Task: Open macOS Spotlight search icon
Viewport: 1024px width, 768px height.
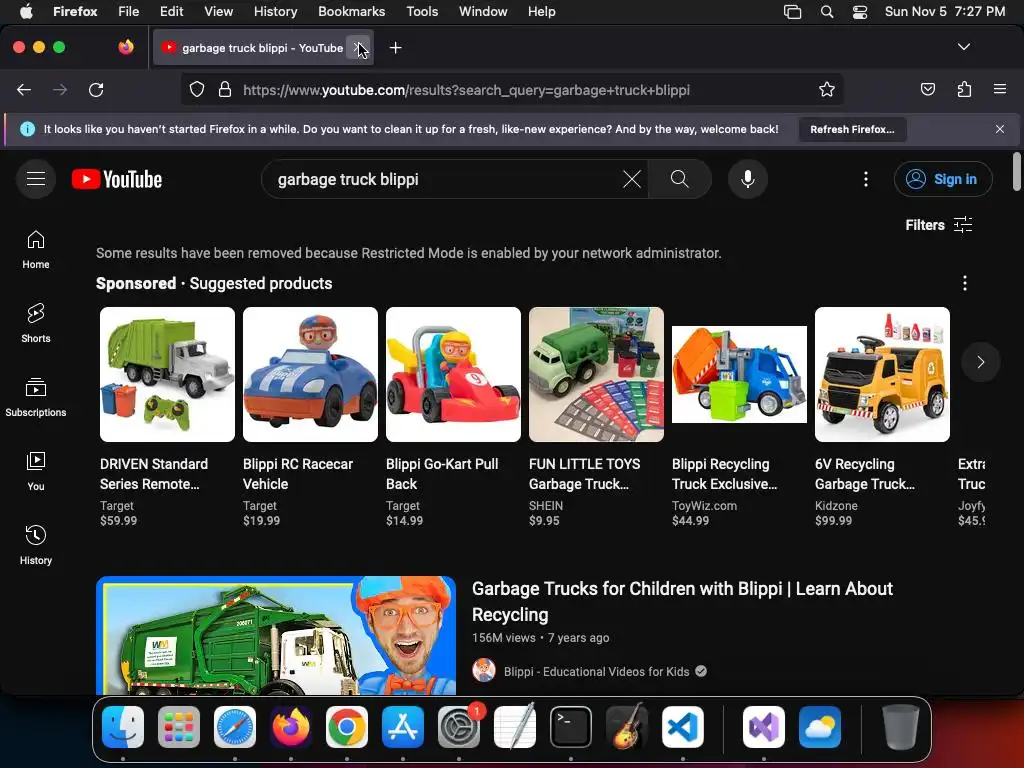Action: [x=827, y=11]
